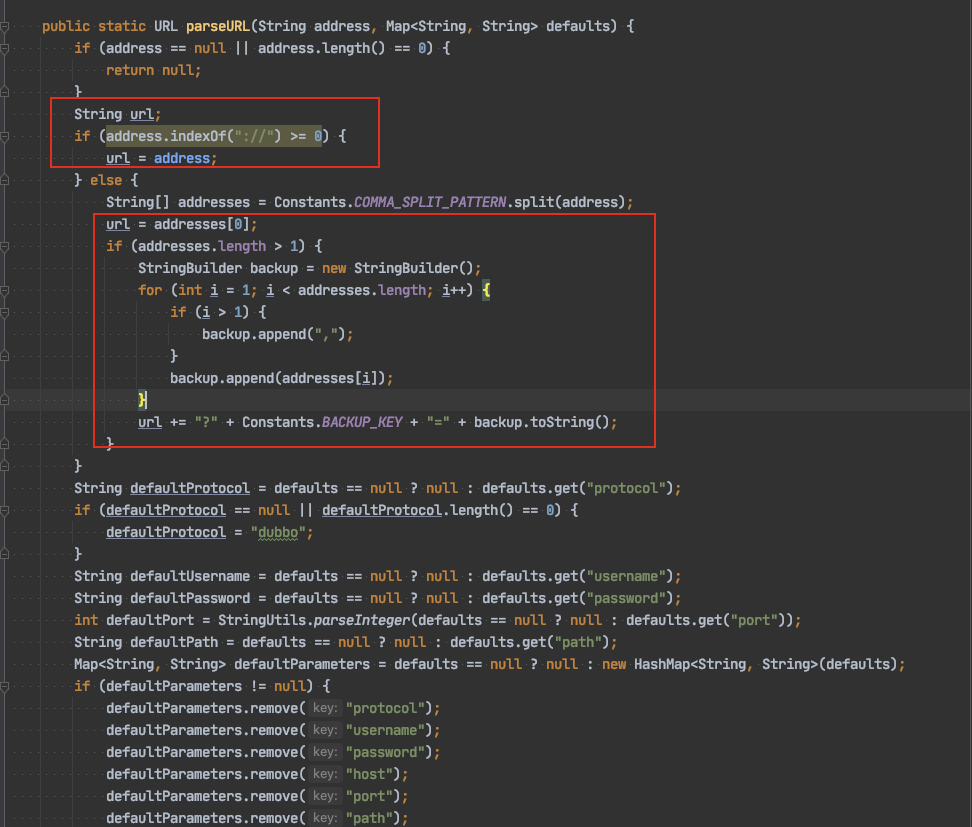972x827 pixels.
Task: Collapse the if (i > 1) block
Action: coord(5,312)
